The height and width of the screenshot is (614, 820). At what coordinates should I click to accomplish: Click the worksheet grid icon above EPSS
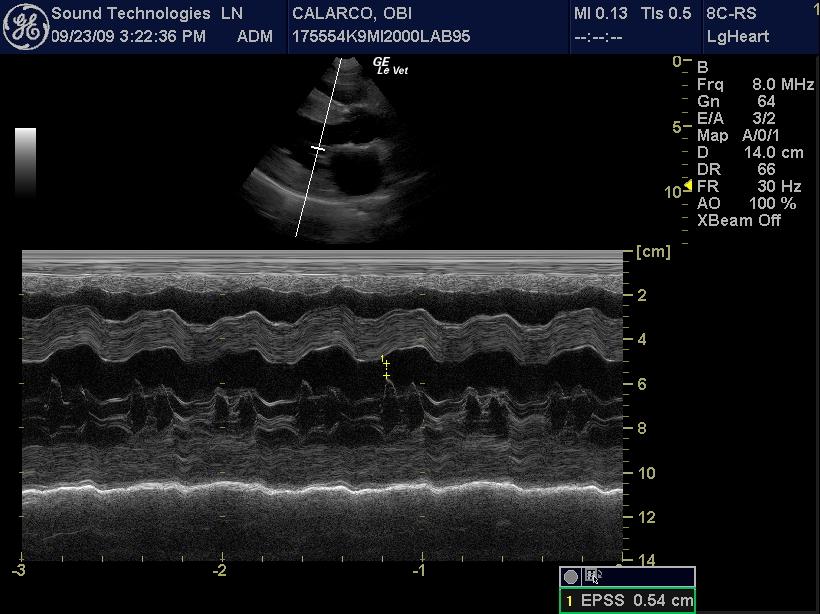592,577
